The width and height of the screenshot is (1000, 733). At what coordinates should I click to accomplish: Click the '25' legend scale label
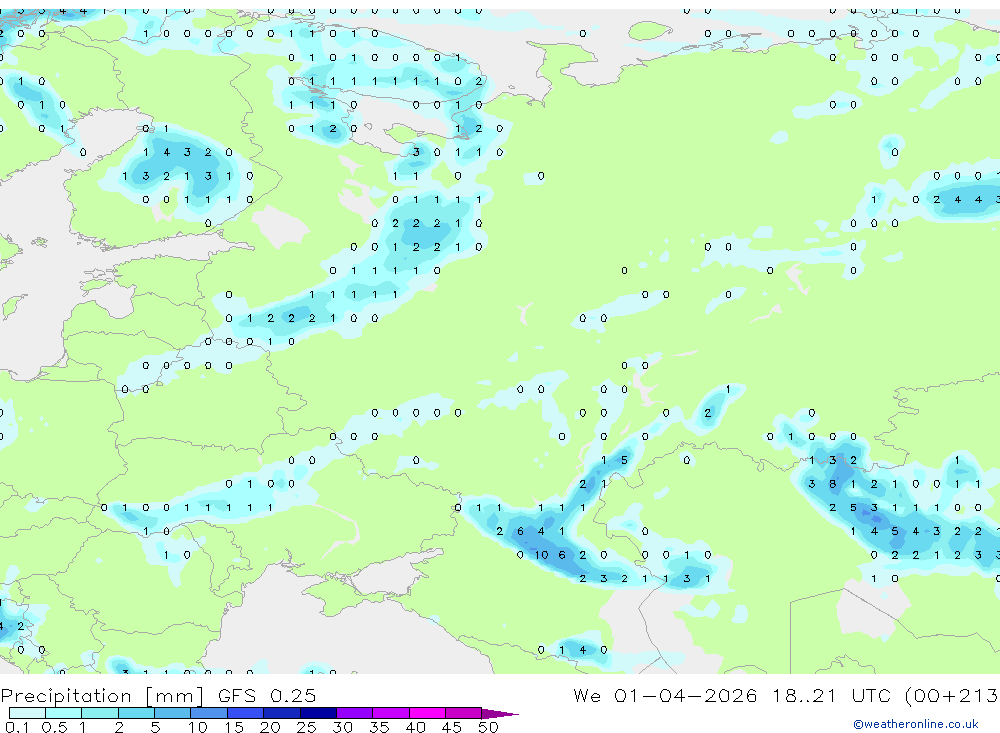pyautogui.click(x=306, y=727)
